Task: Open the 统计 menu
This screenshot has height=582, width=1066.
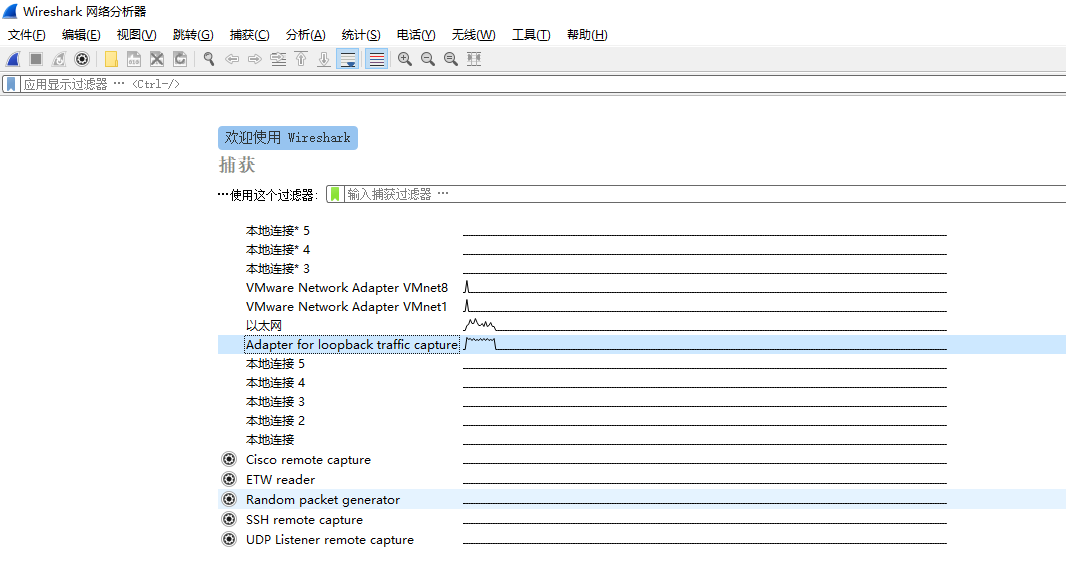Action: [x=361, y=35]
